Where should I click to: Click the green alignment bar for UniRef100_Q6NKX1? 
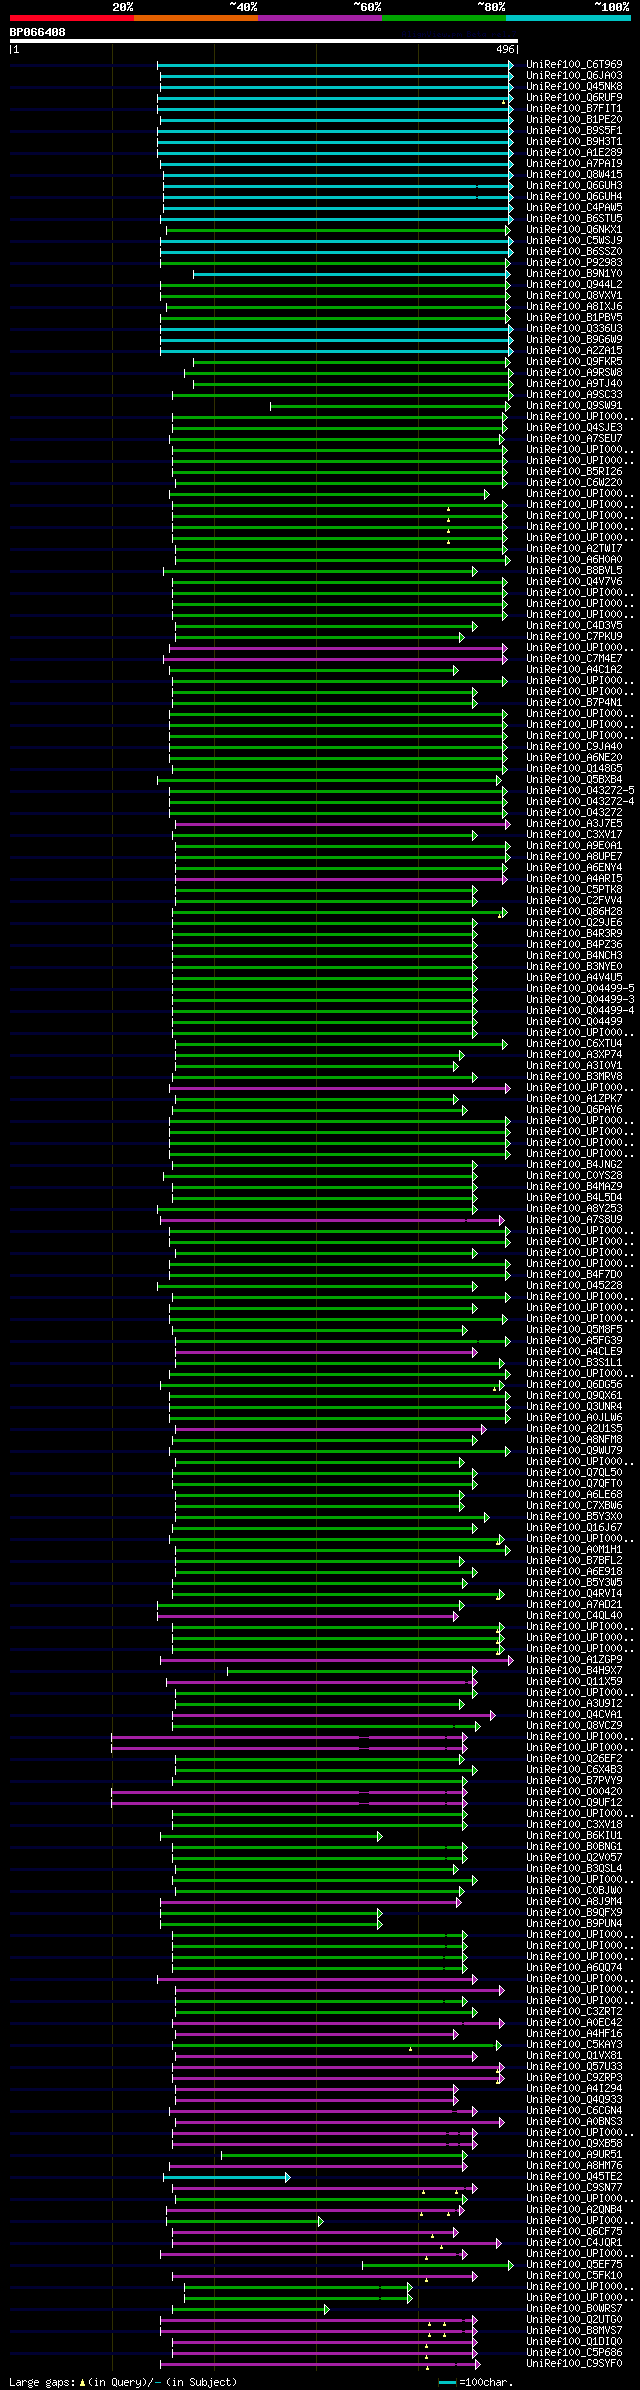pyautogui.click(x=338, y=230)
